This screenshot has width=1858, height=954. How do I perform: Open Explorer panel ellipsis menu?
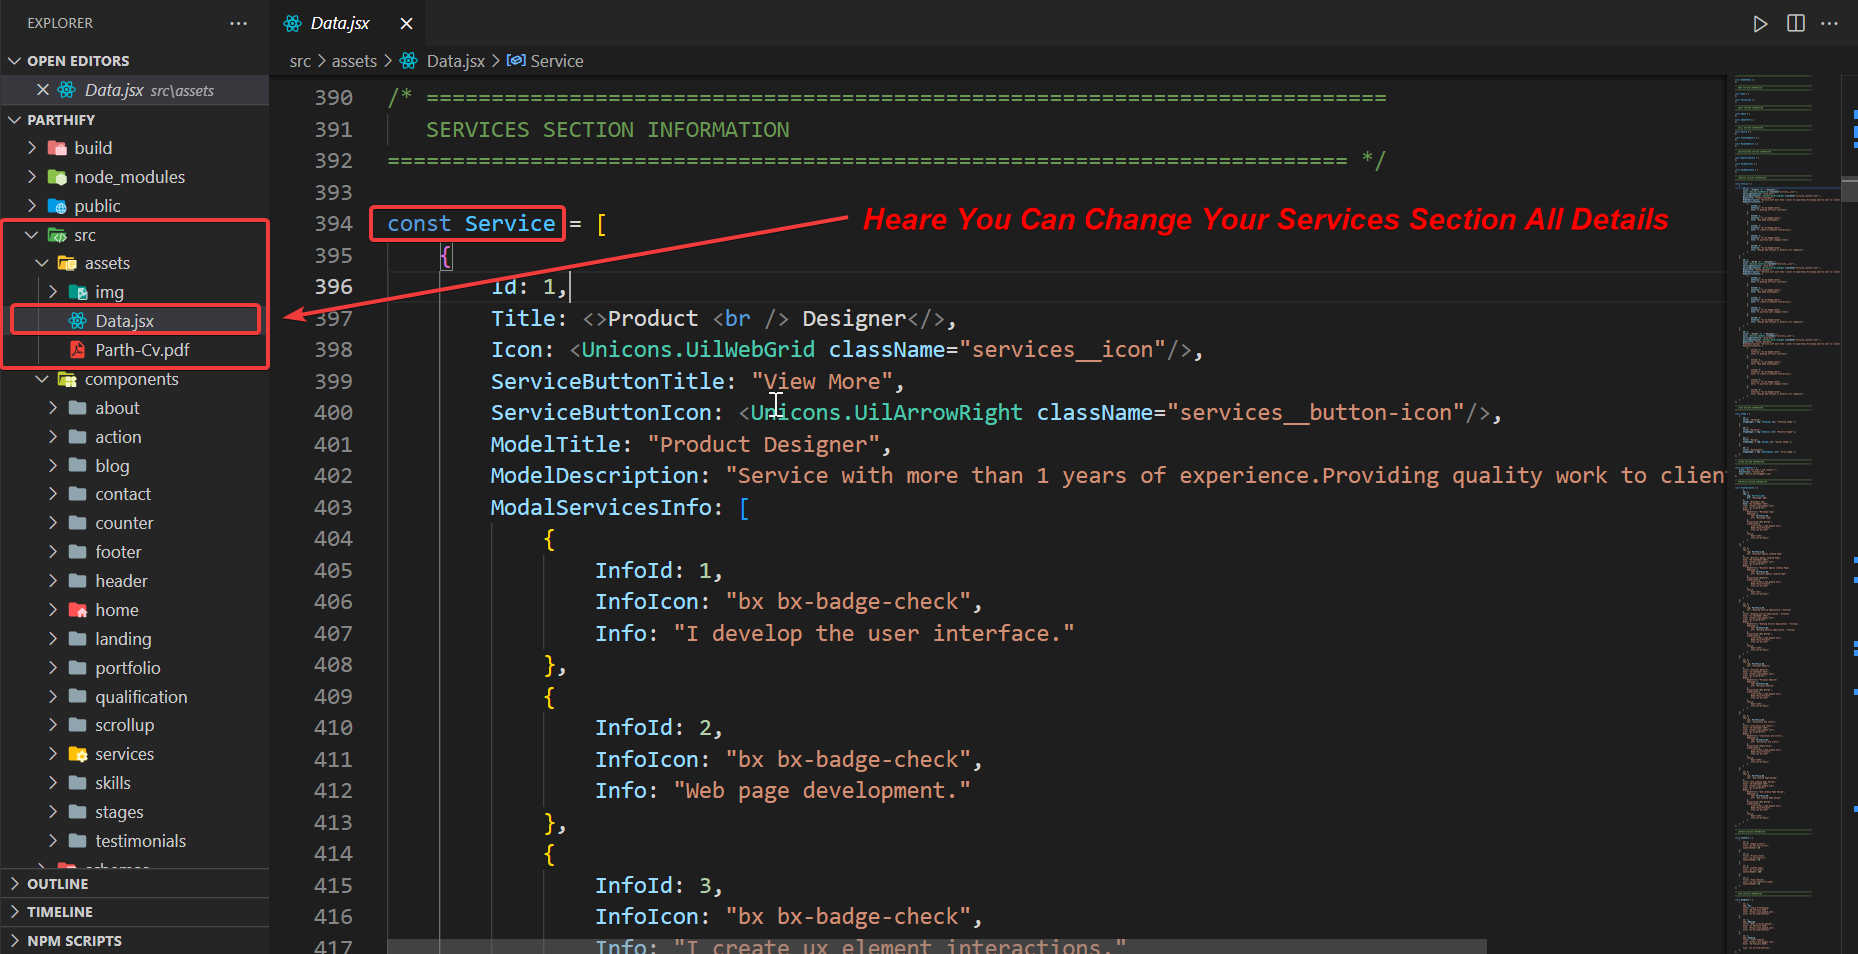(238, 23)
